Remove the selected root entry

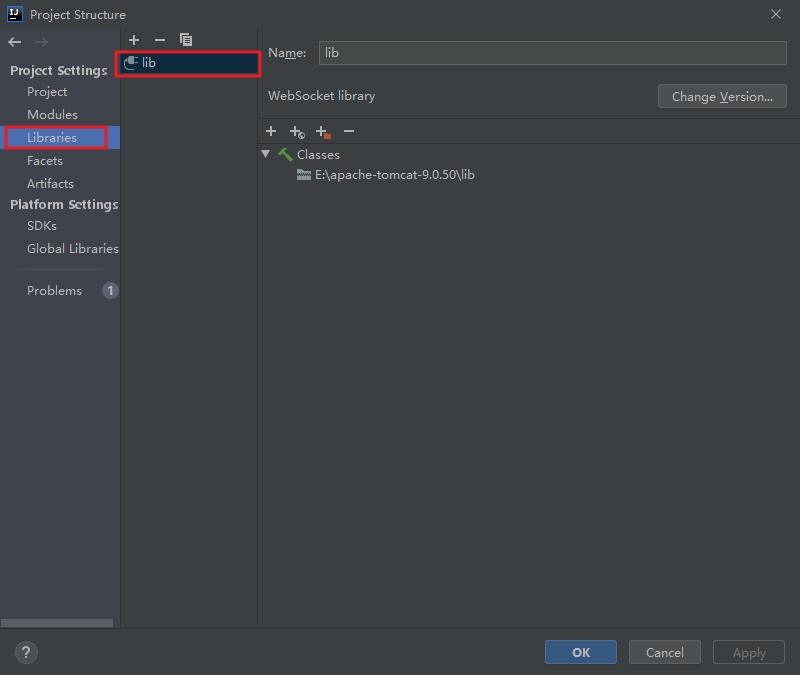click(x=349, y=131)
